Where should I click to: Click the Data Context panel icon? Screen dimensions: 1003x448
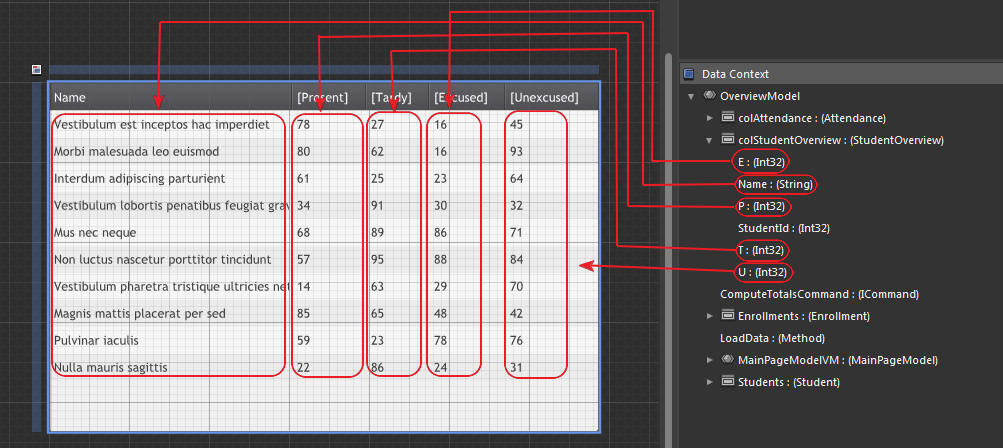(689, 74)
